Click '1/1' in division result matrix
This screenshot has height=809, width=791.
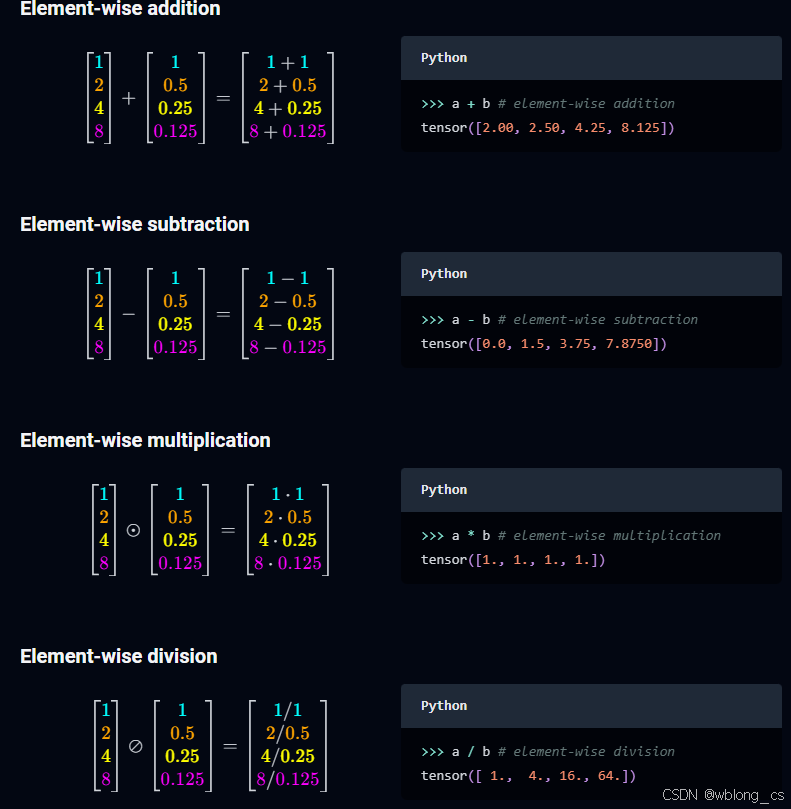287,710
